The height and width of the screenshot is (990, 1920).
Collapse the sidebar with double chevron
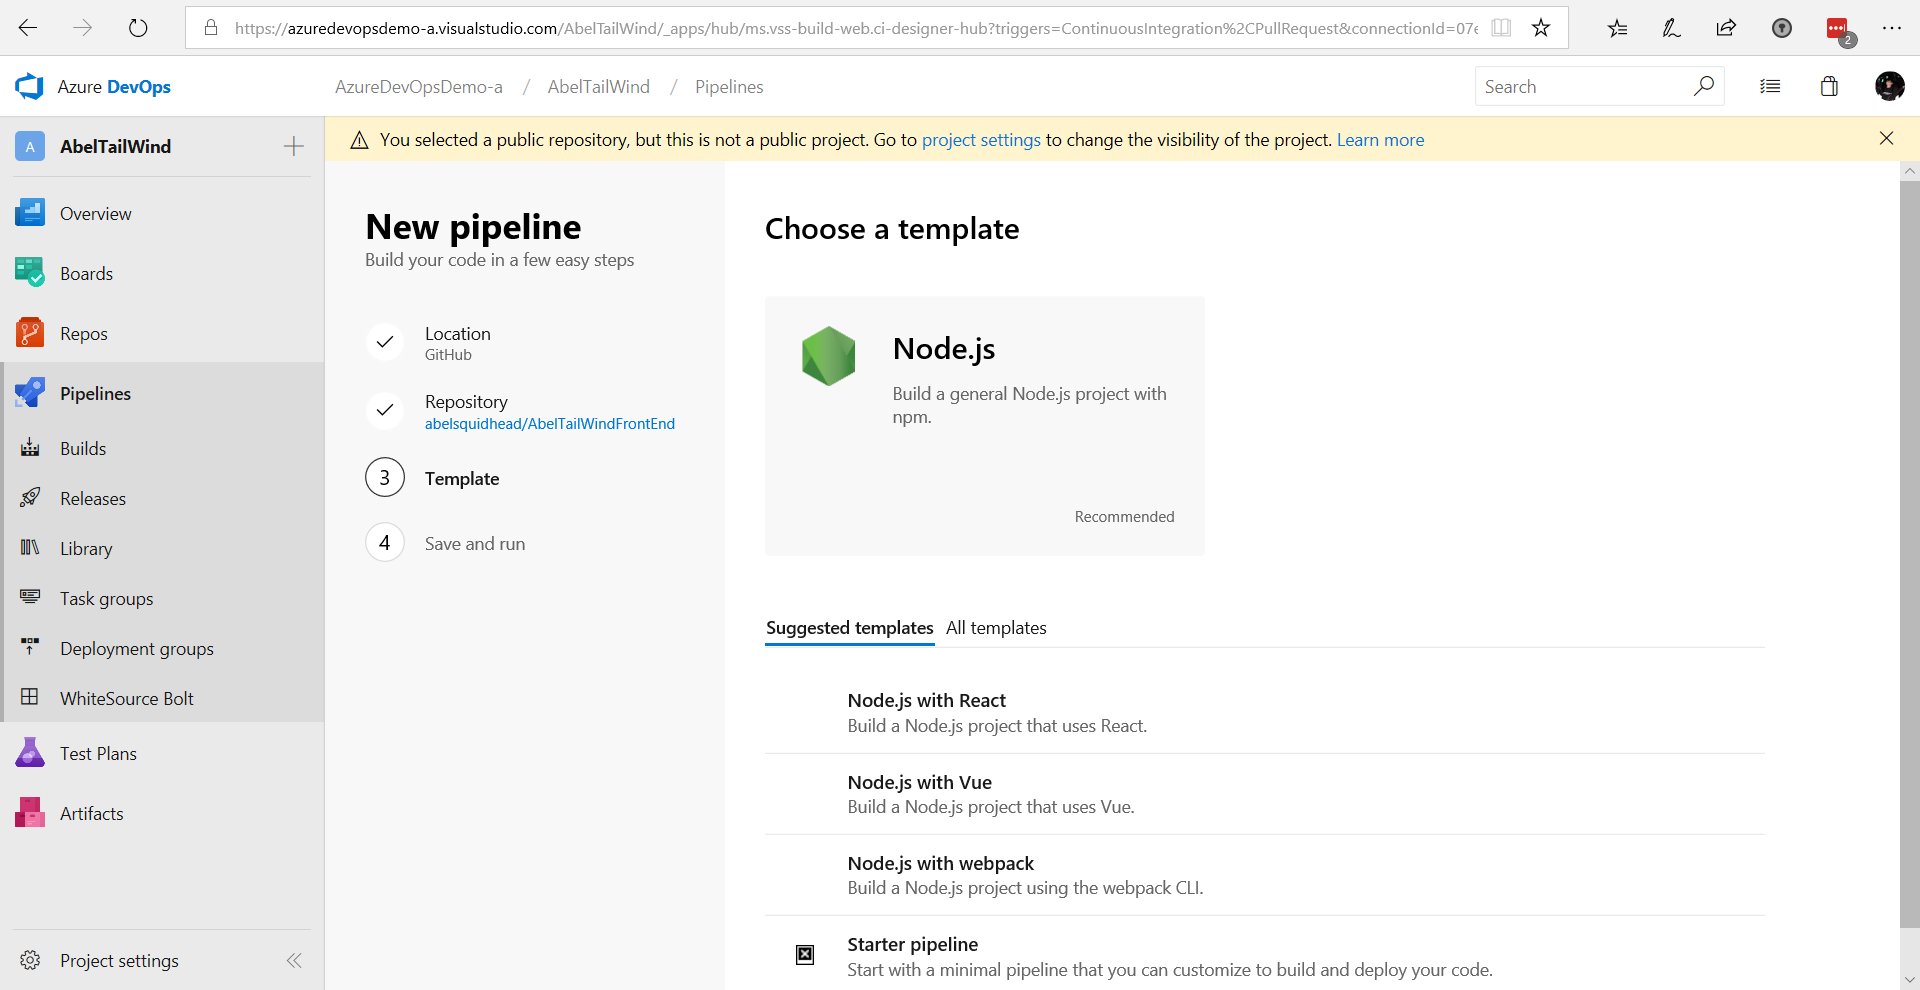[294, 960]
